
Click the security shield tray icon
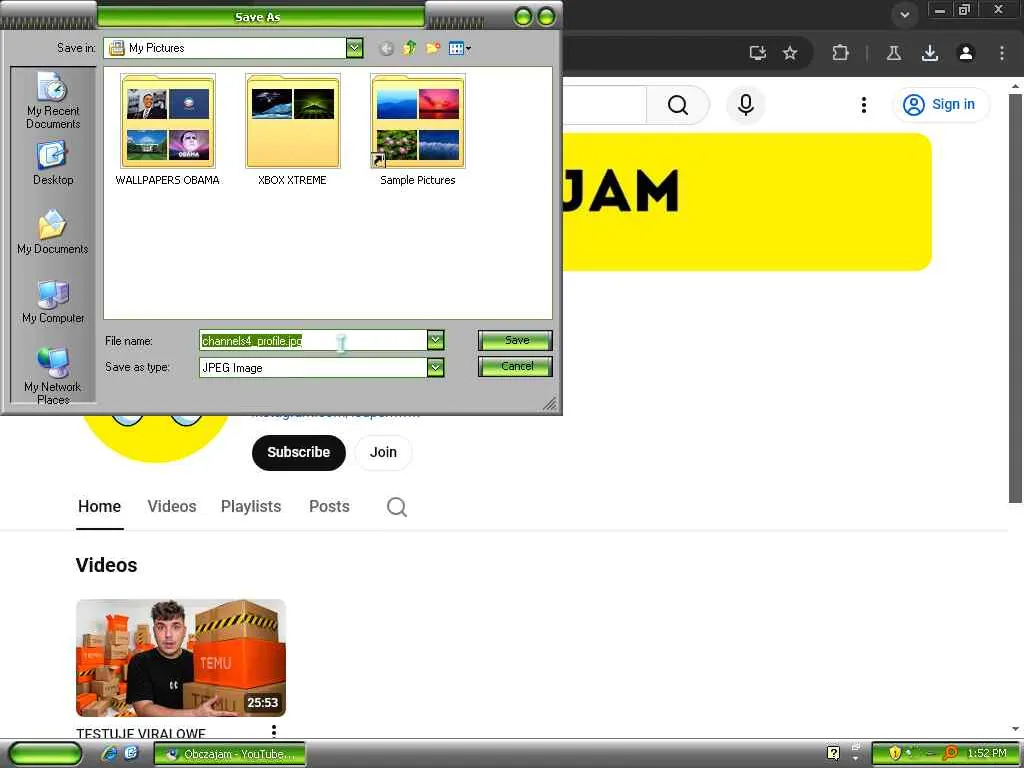point(895,754)
